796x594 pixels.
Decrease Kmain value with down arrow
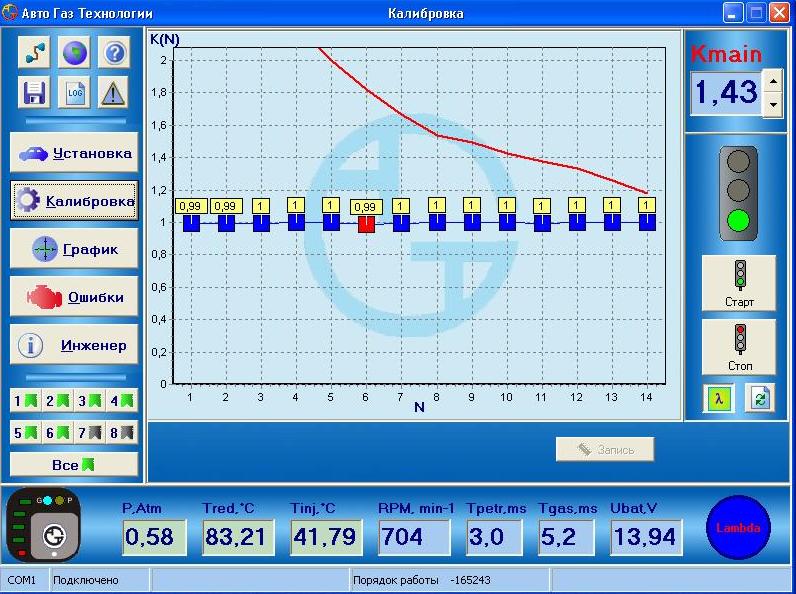[772, 104]
